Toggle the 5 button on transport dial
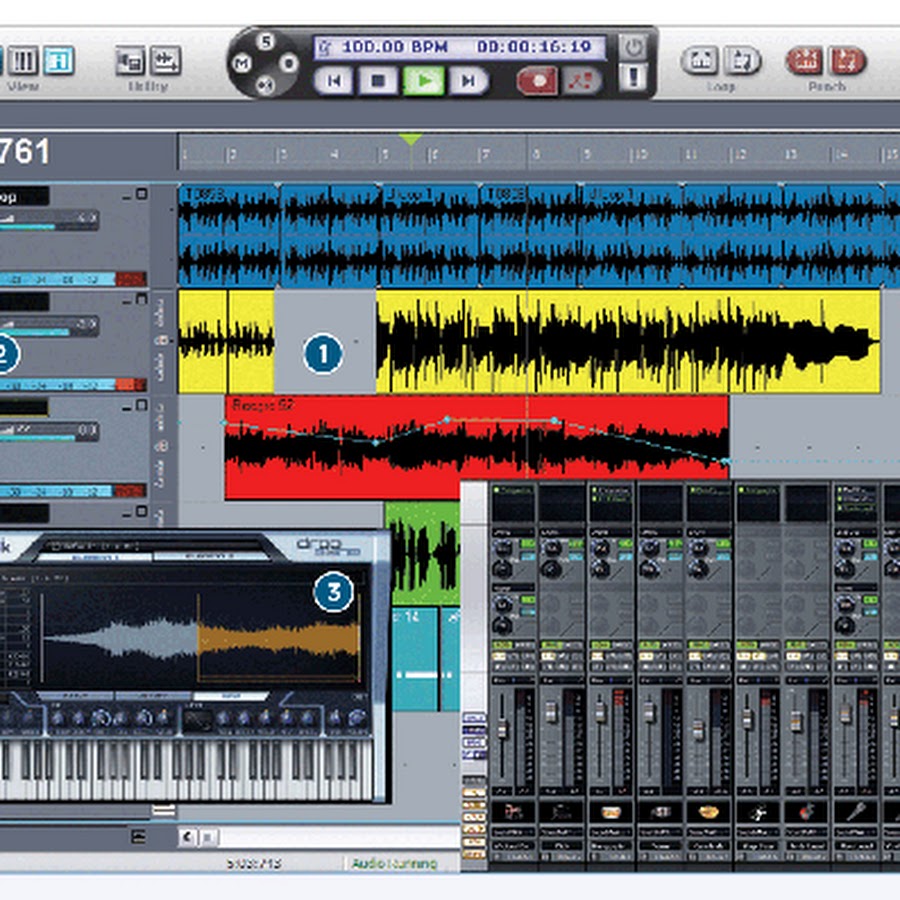The height and width of the screenshot is (900, 900). point(265,42)
